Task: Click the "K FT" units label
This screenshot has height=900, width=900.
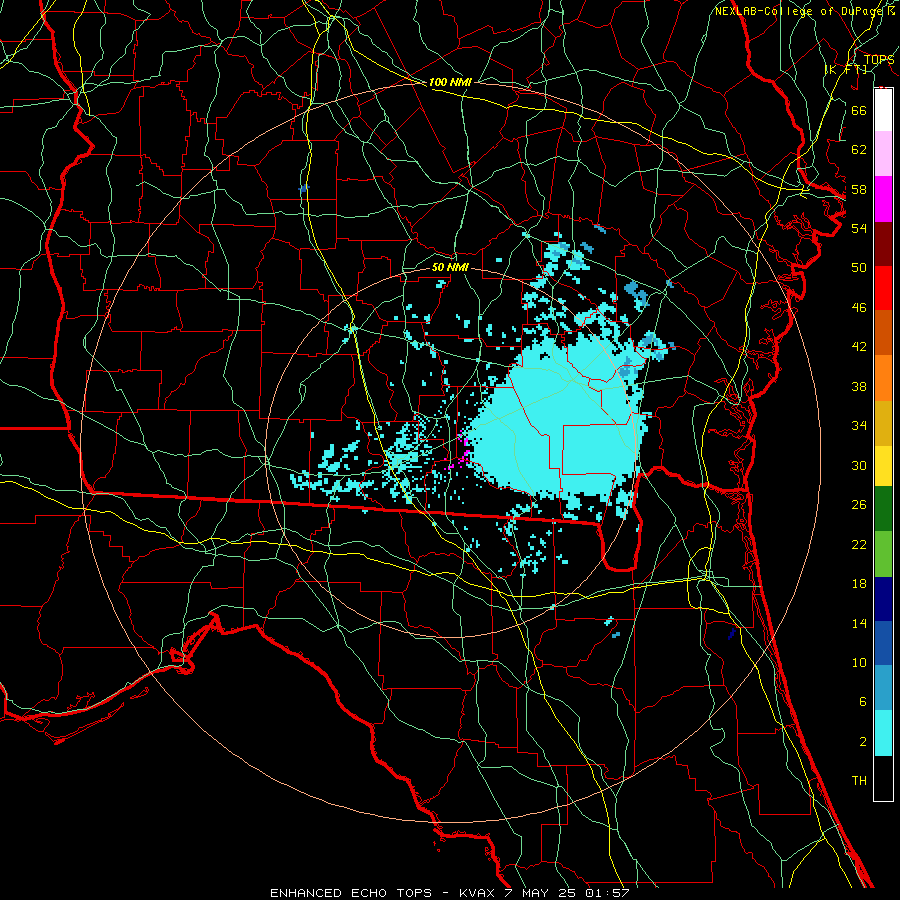Action: point(846,69)
